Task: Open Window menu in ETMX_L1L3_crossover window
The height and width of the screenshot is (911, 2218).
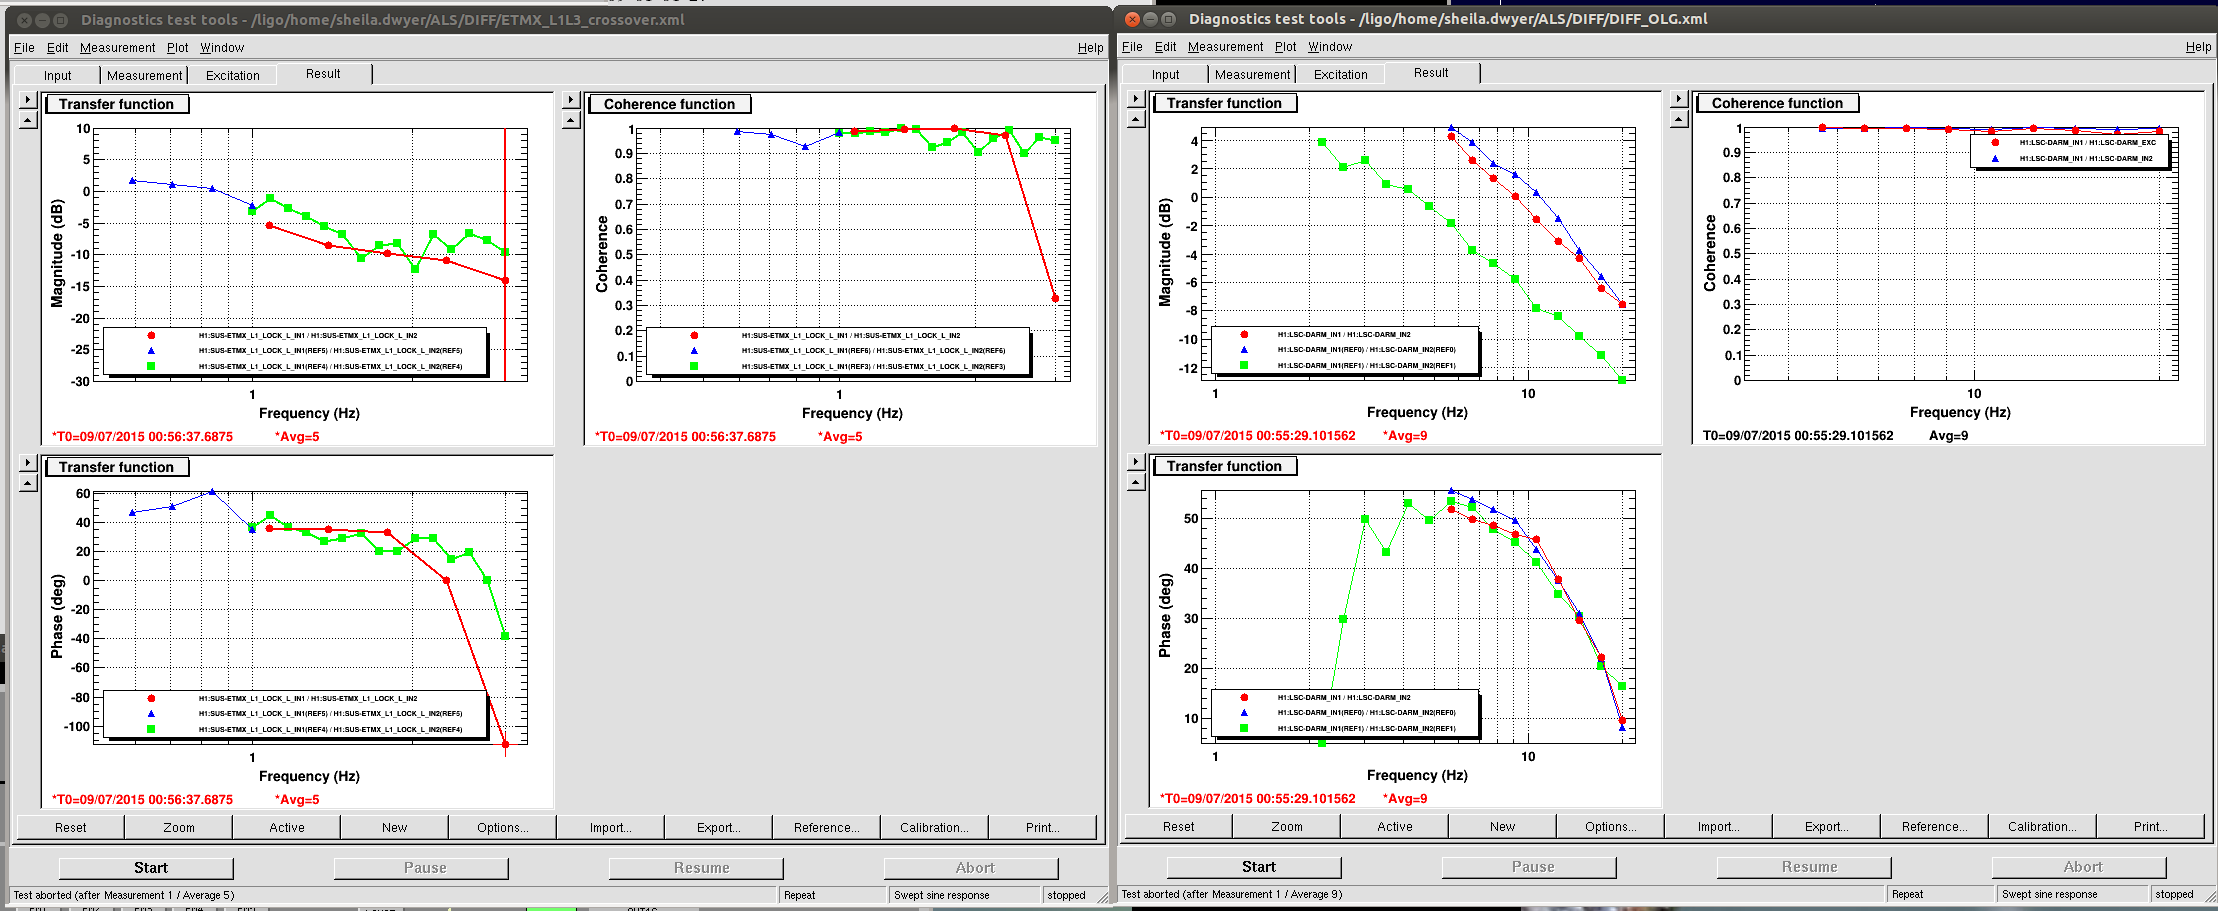Action: click(x=222, y=47)
